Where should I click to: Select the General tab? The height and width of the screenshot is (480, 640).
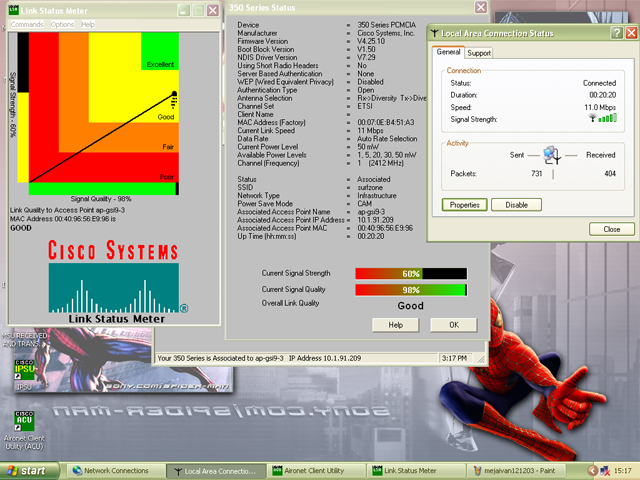pos(449,51)
